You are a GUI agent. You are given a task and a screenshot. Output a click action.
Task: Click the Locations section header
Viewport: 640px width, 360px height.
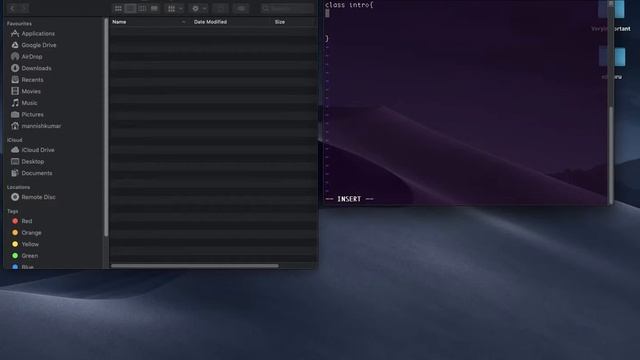tap(18, 187)
